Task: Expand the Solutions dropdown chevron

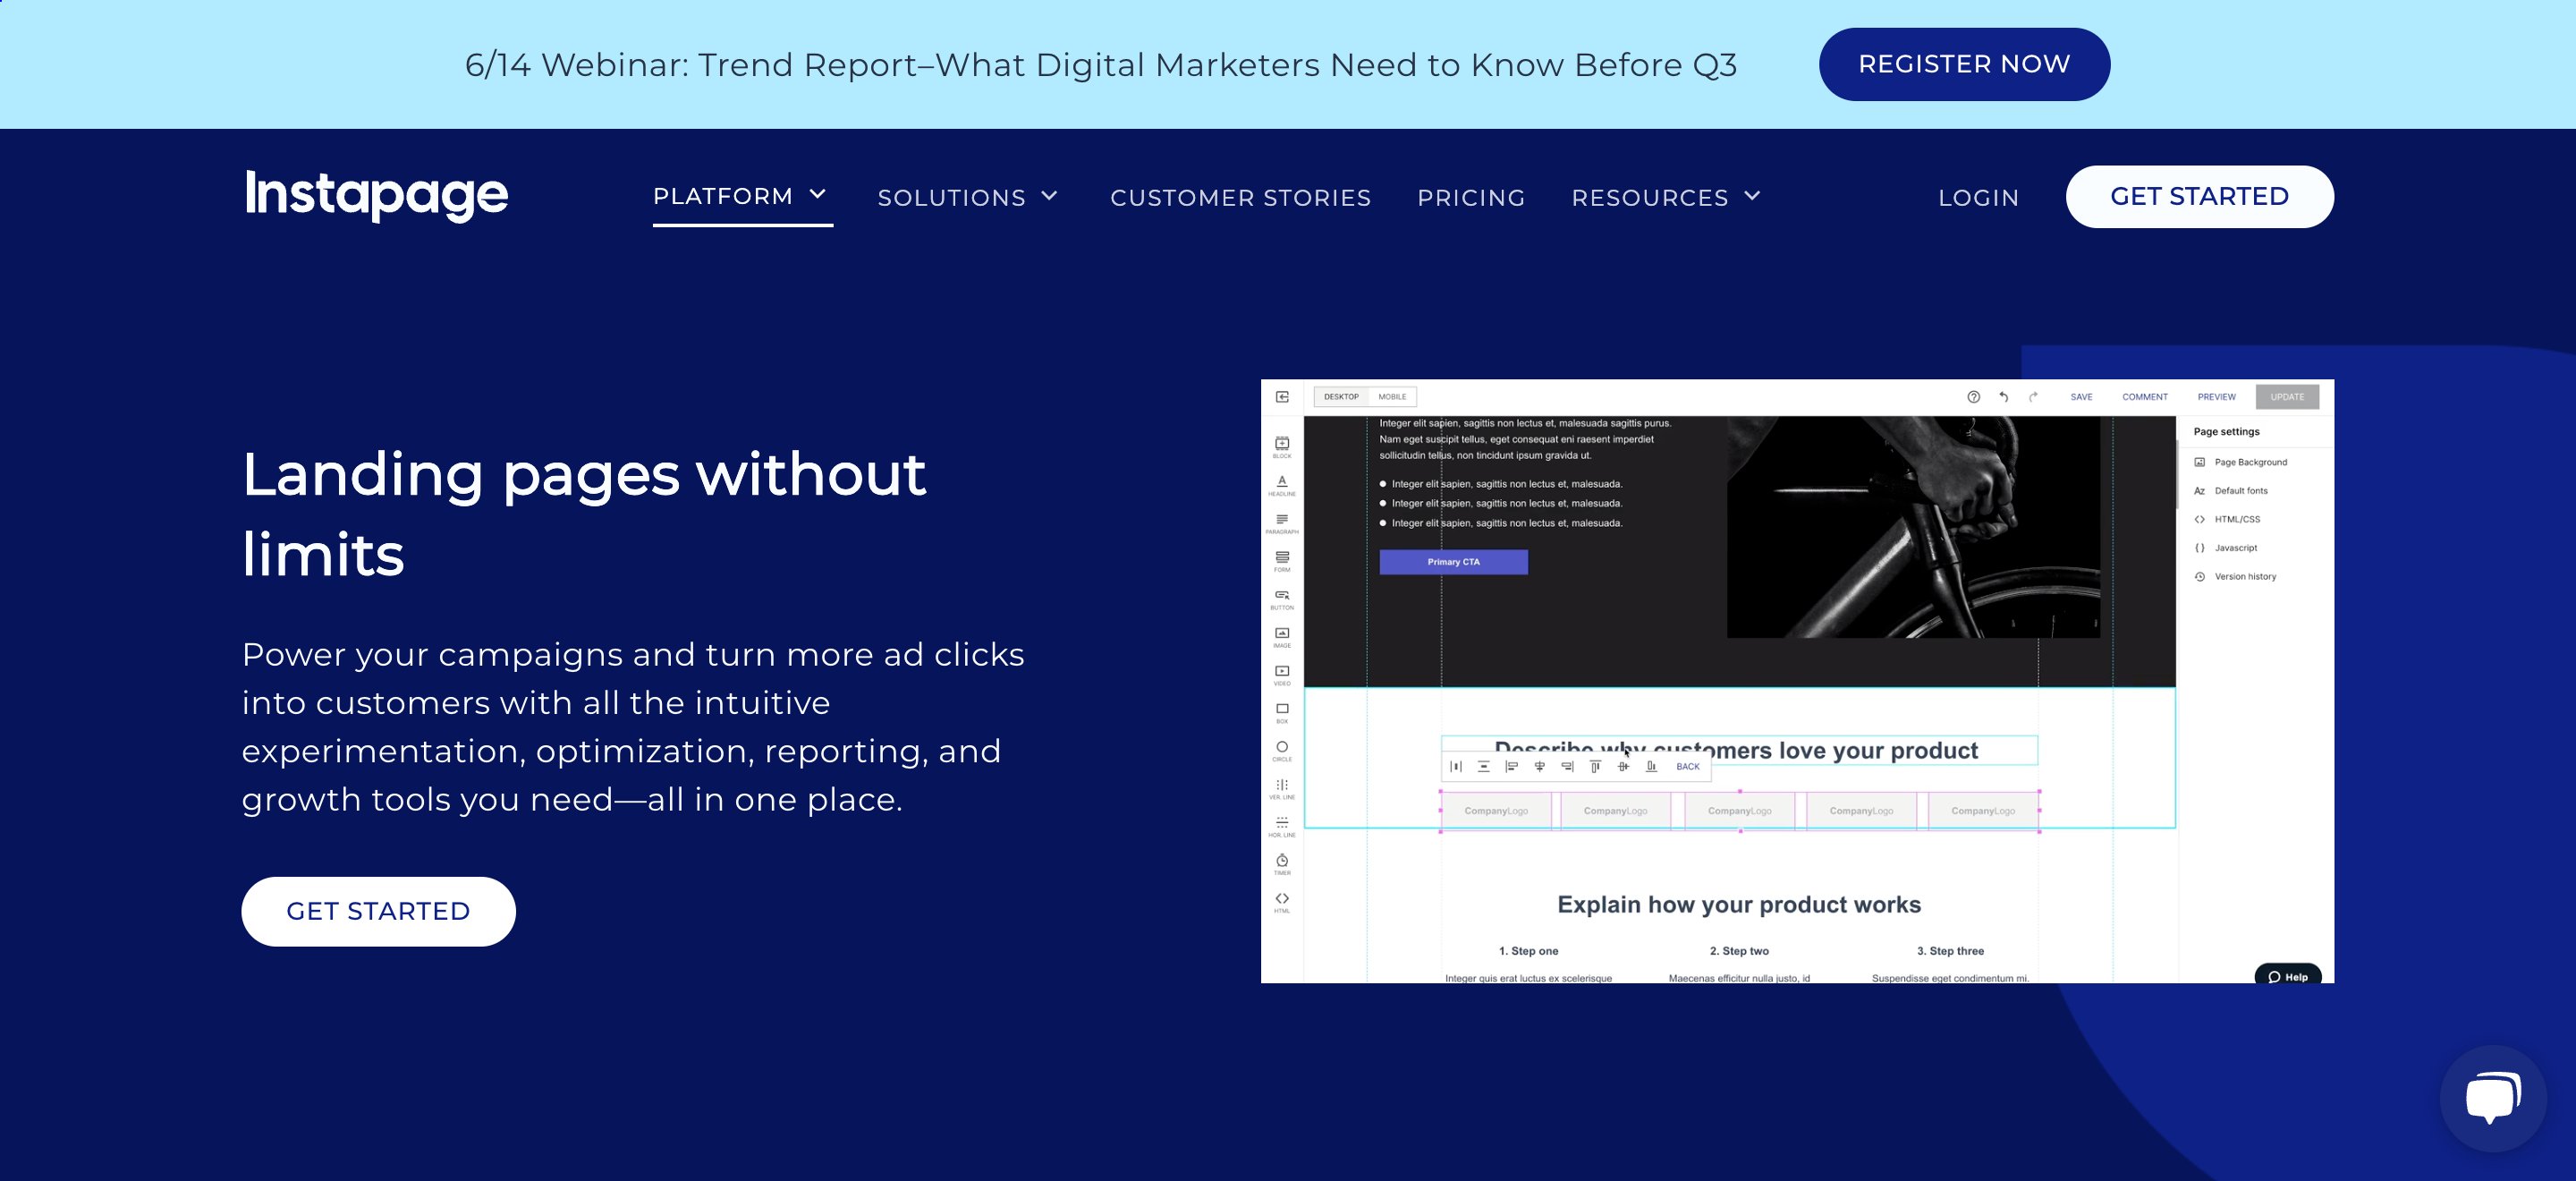Action: click(x=1049, y=196)
